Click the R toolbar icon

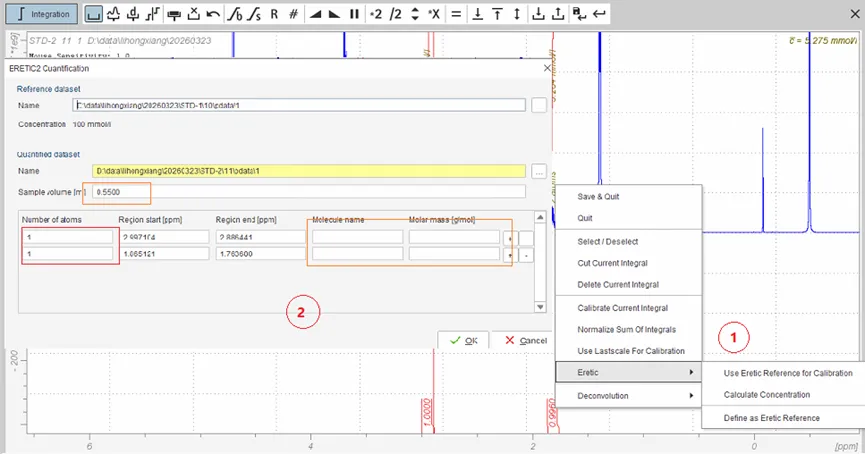pyautogui.click(x=274, y=14)
